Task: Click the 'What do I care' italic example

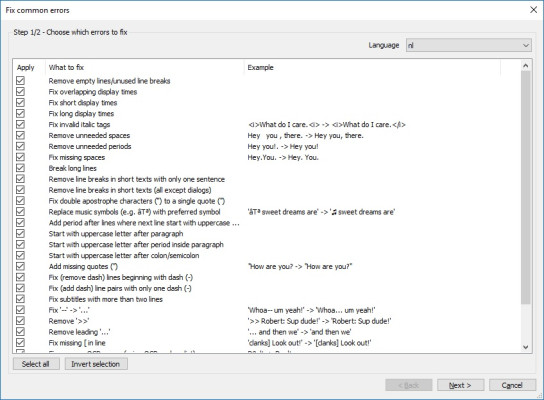Action: [x=326, y=125]
